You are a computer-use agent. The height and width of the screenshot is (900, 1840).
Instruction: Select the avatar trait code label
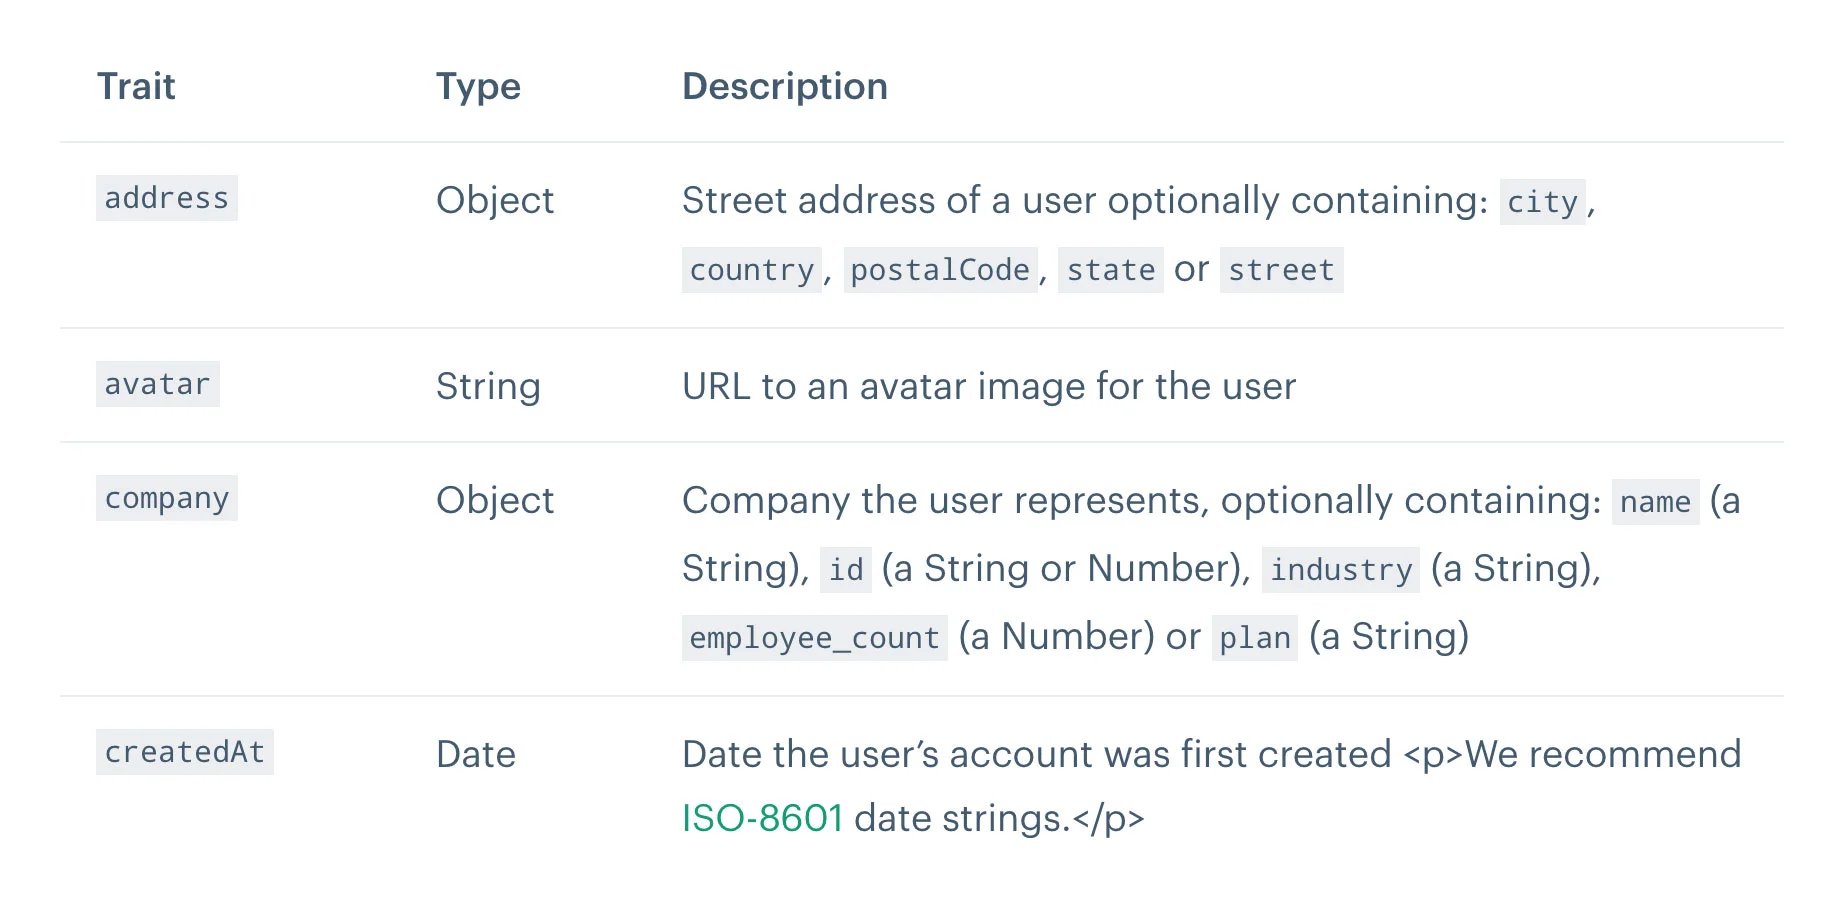[158, 384]
